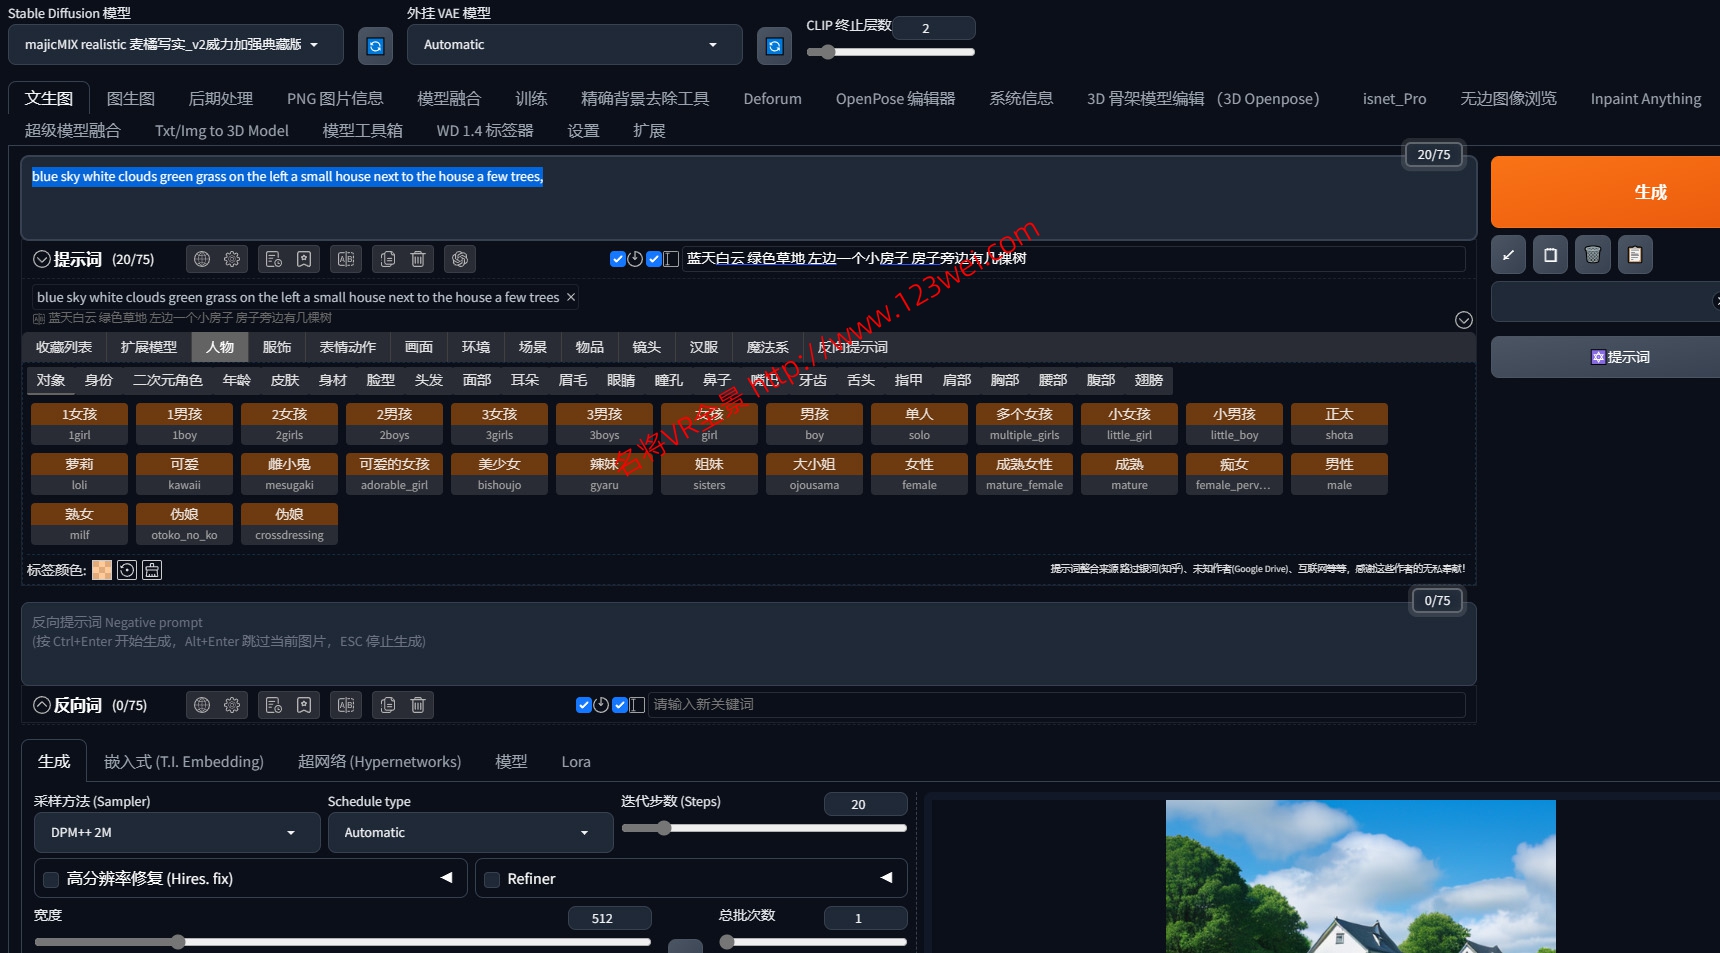Enable the 高分辨率修复 (Hires. fix) checkbox

click(x=51, y=880)
